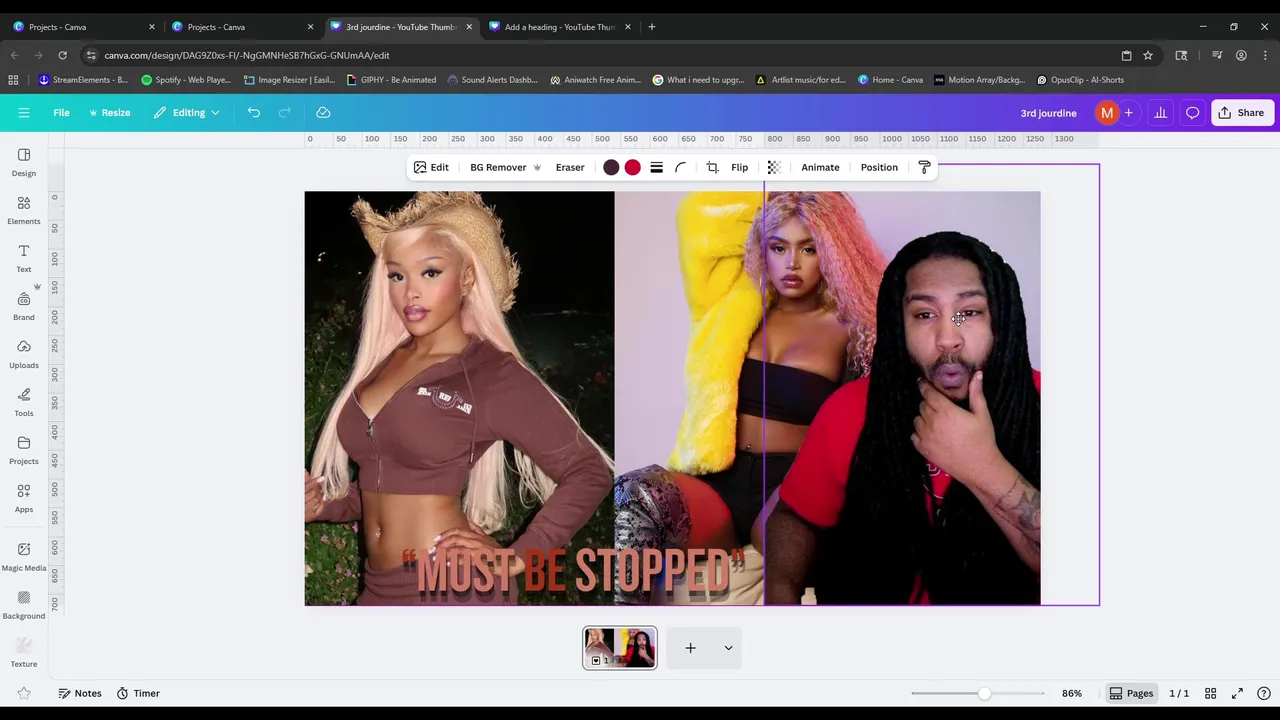The height and width of the screenshot is (720, 1280).
Task: Click the Share button
Action: pyautogui.click(x=1240, y=113)
